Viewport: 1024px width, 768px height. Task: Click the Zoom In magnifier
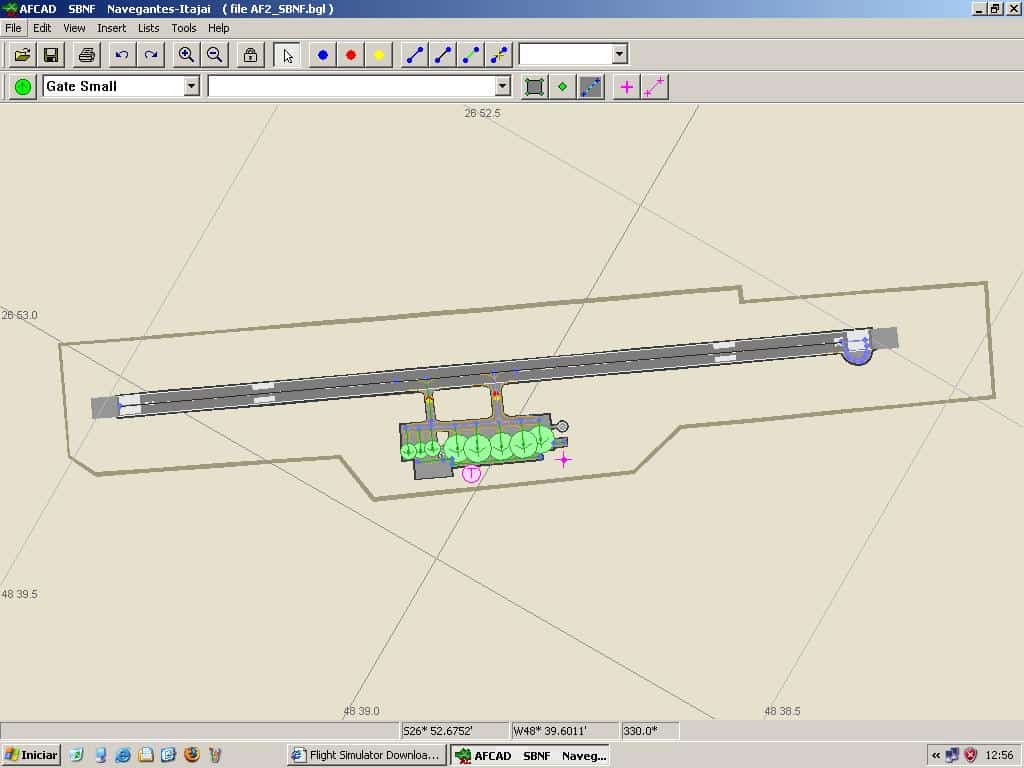pyautogui.click(x=186, y=55)
